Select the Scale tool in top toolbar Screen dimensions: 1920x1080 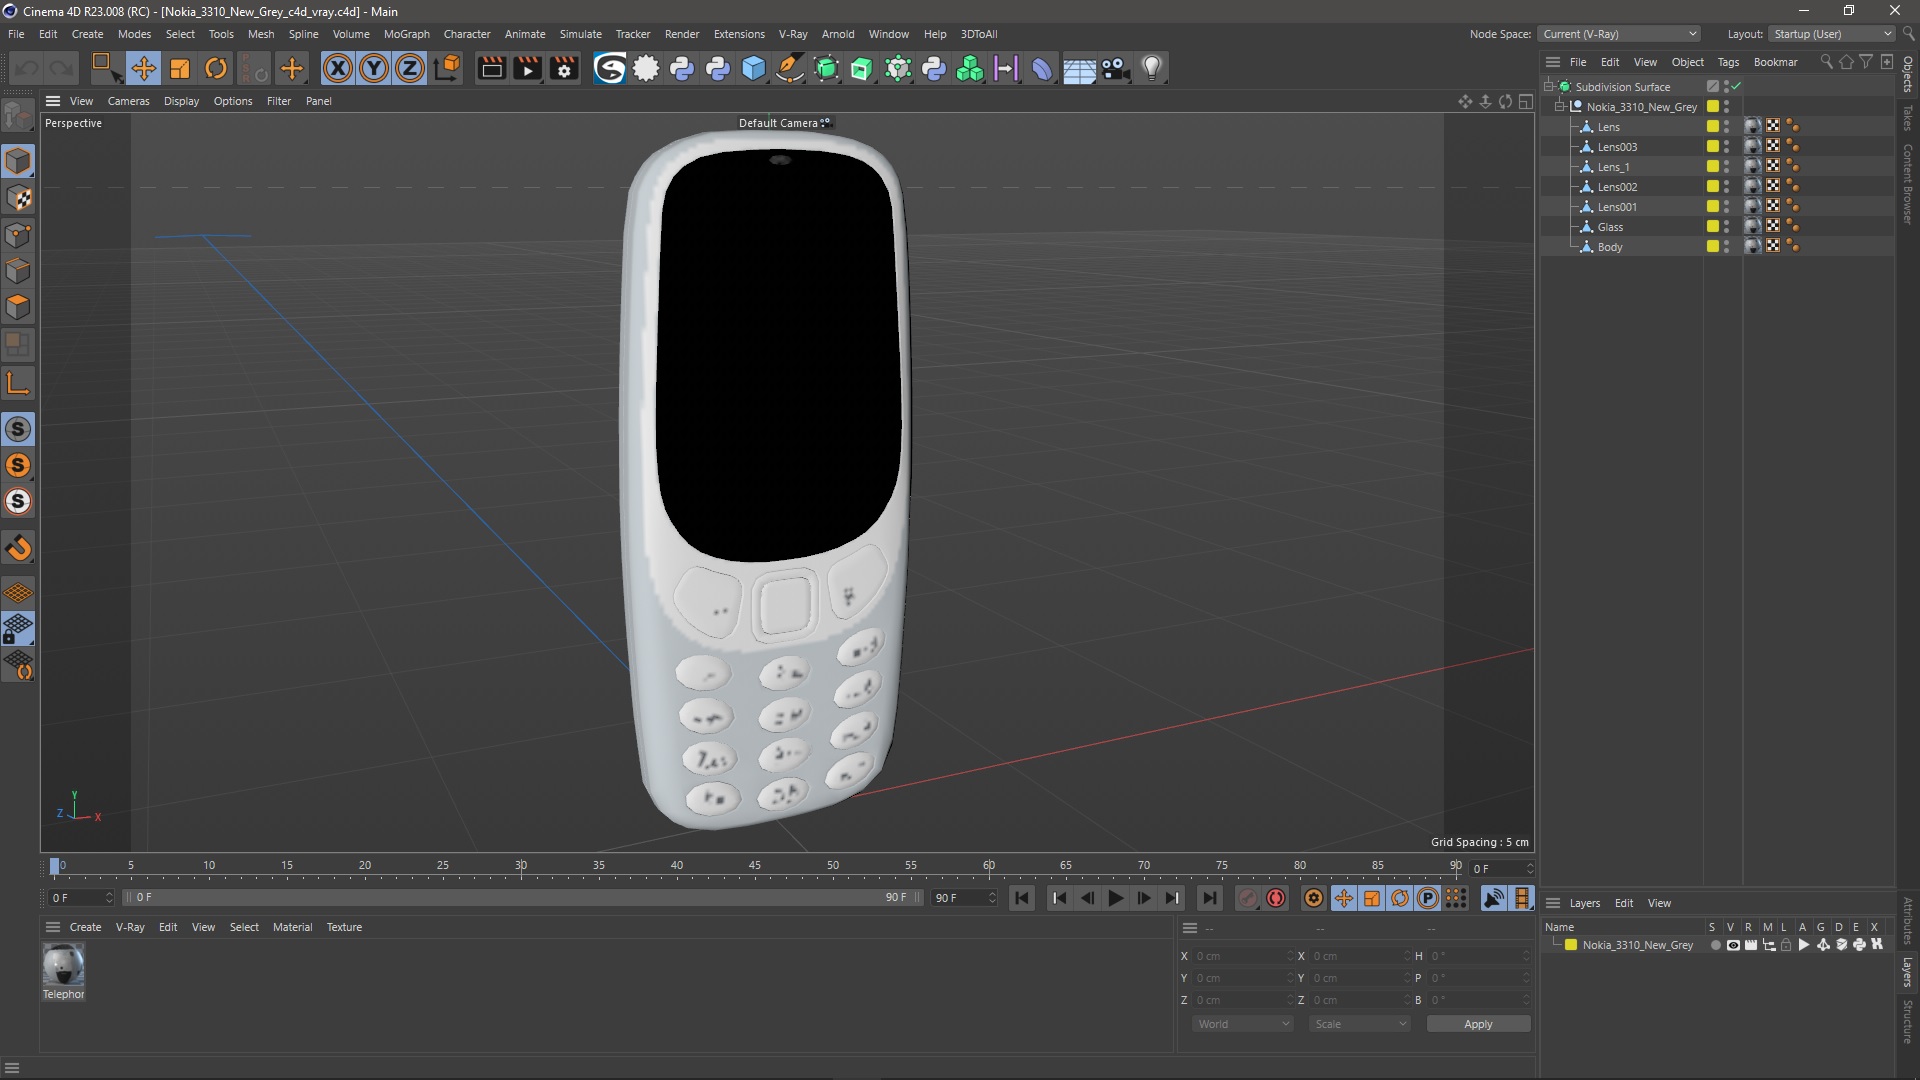tap(180, 68)
